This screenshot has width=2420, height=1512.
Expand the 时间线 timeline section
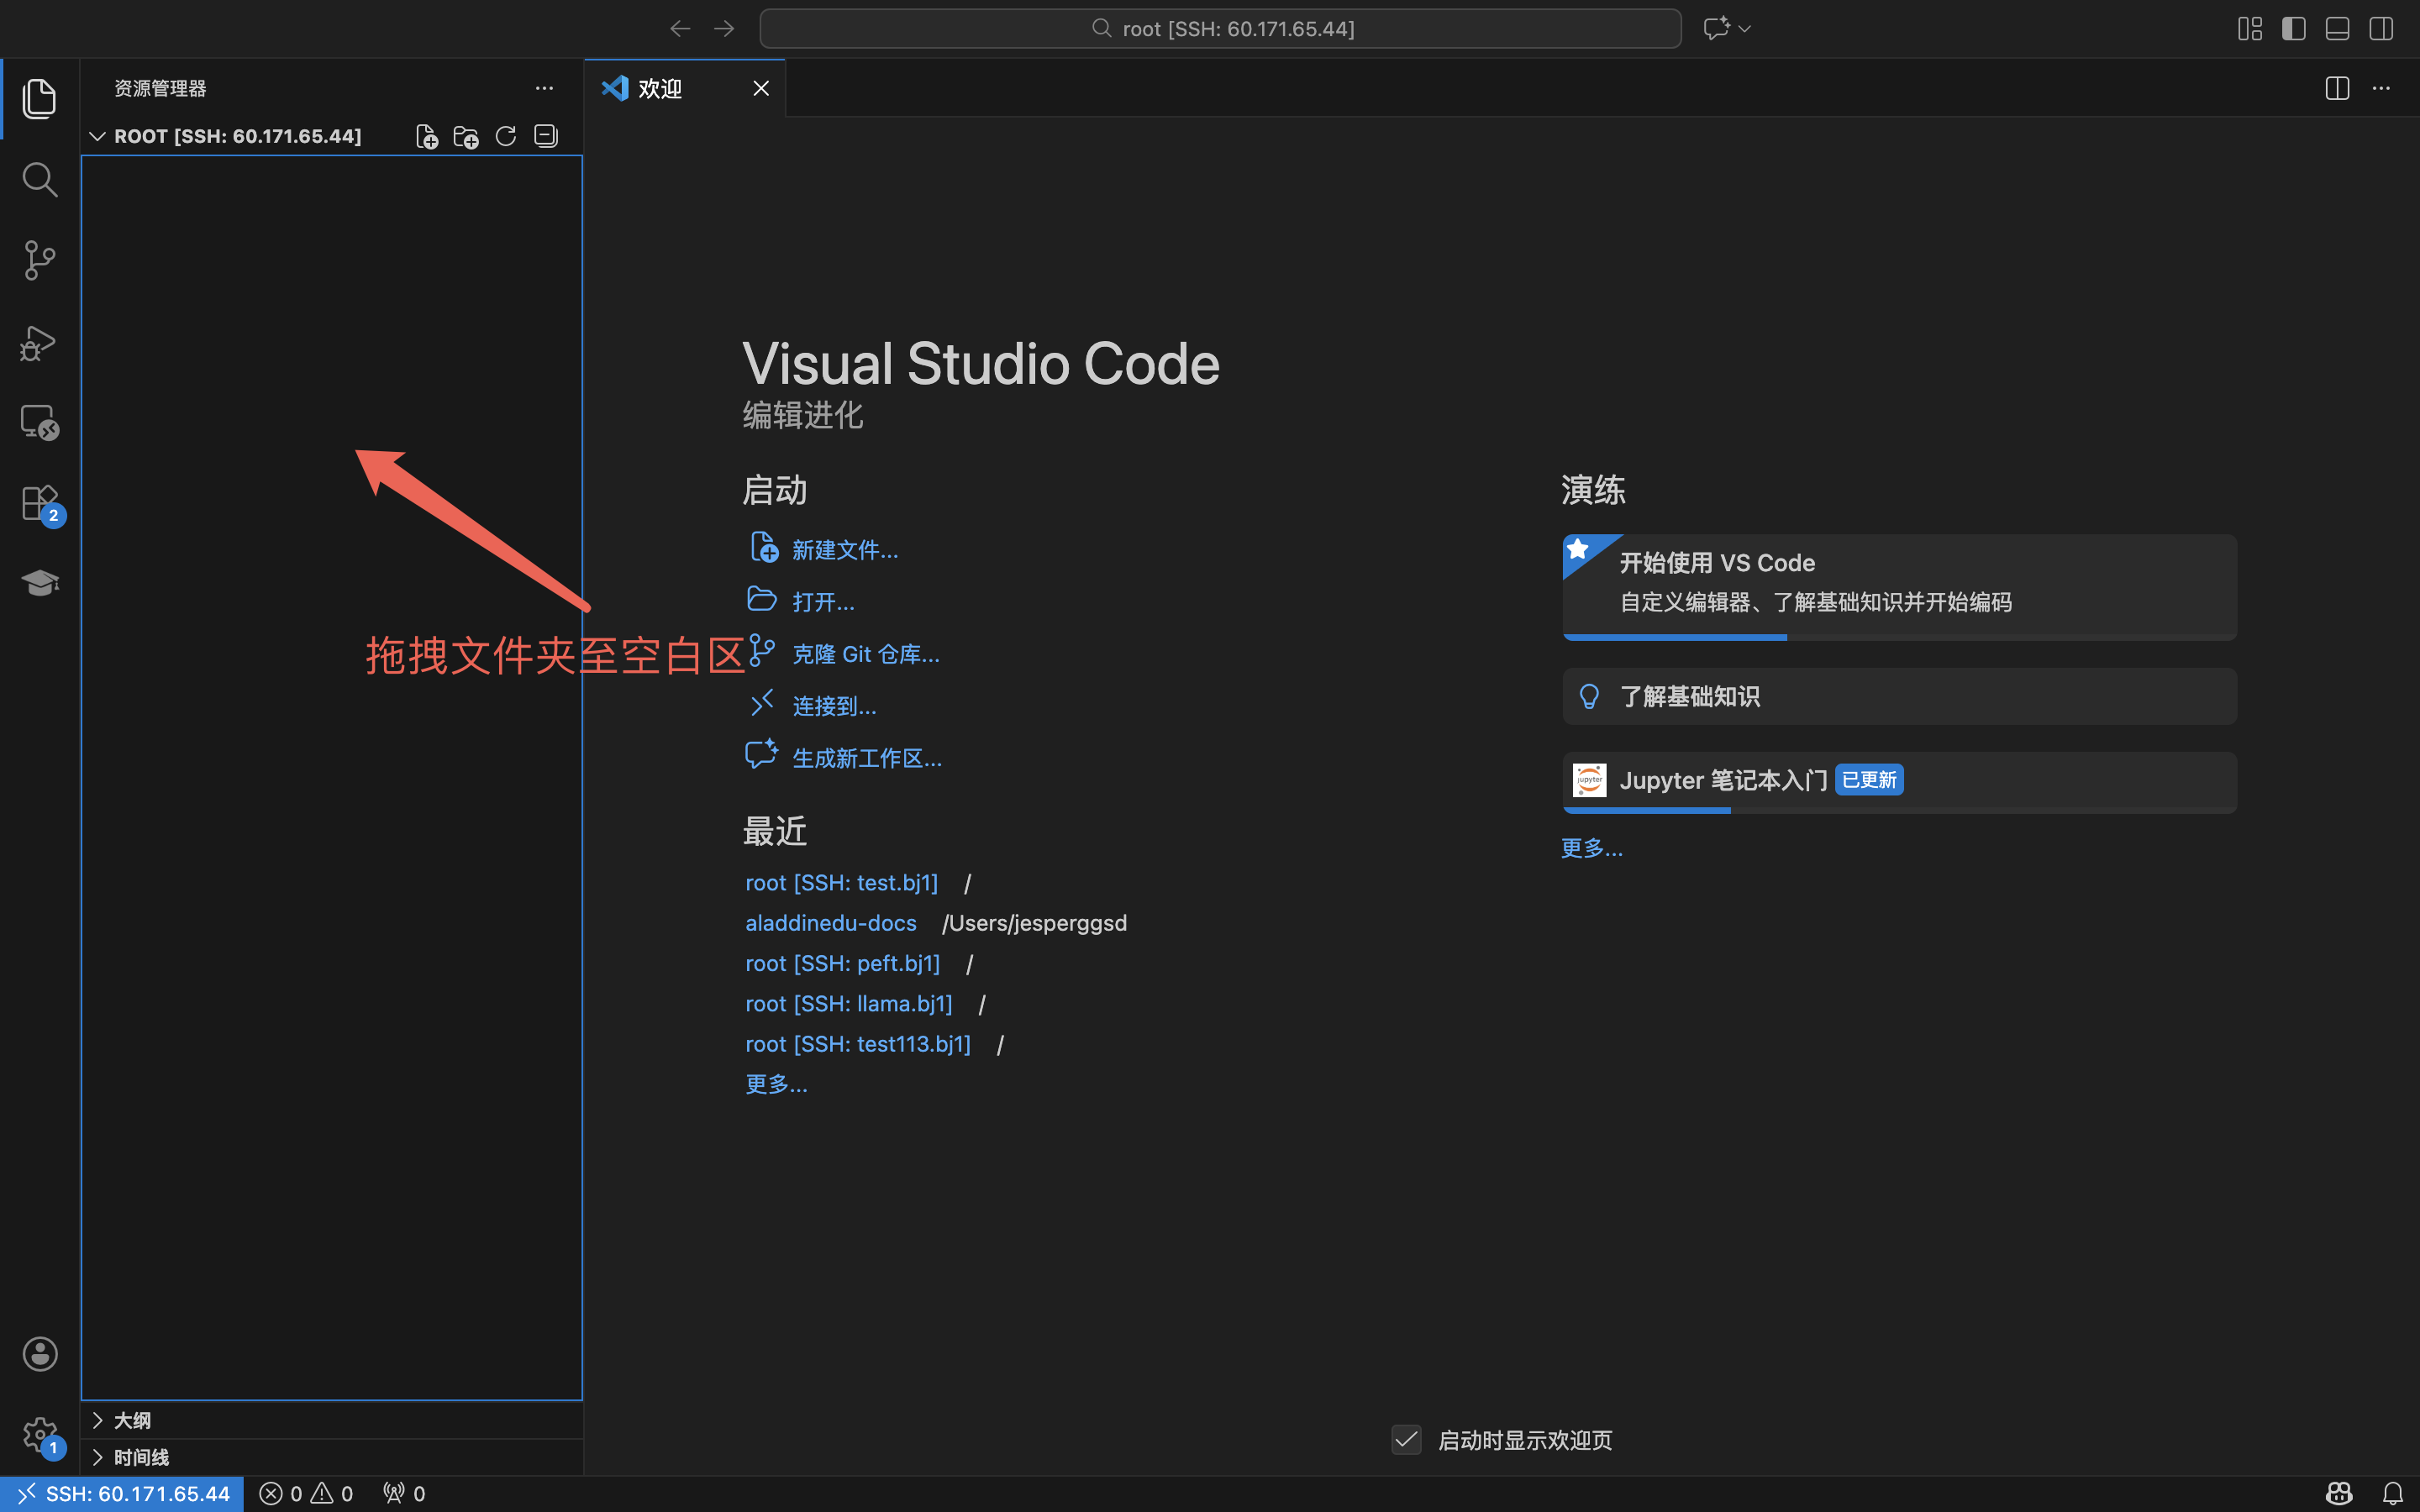pyautogui.click(x=140, y=1457)
